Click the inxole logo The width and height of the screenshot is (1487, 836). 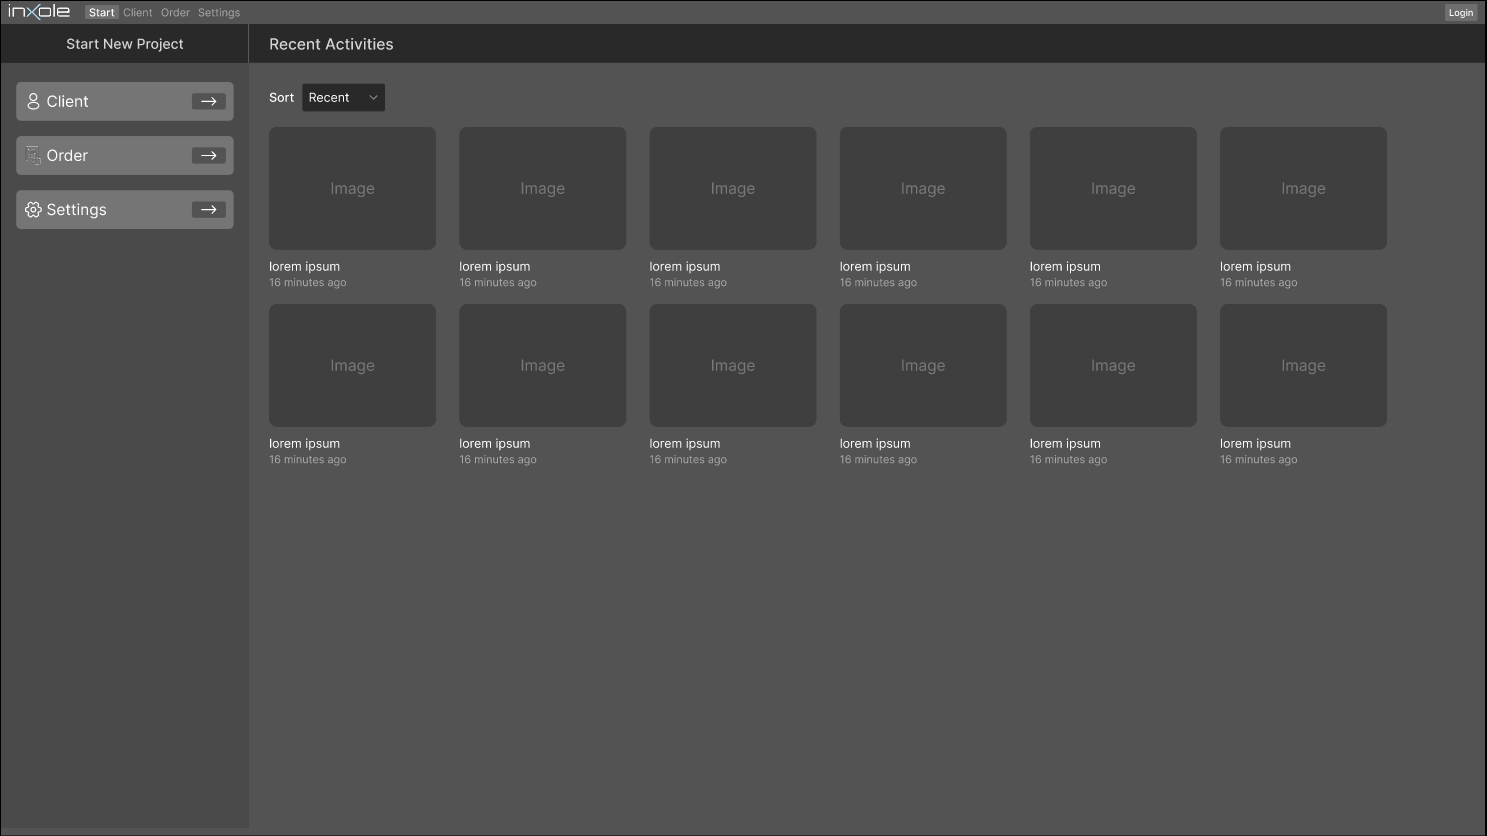[x=39, y=12]
